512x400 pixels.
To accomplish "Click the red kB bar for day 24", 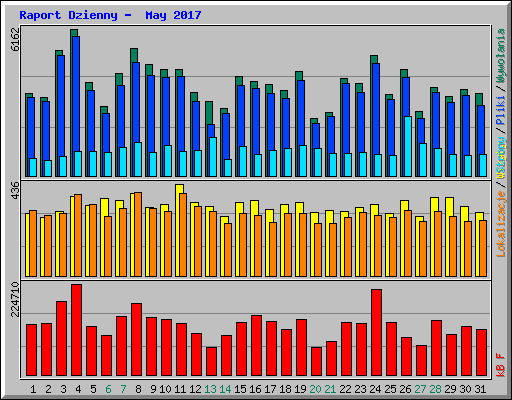I will [376, 333].
